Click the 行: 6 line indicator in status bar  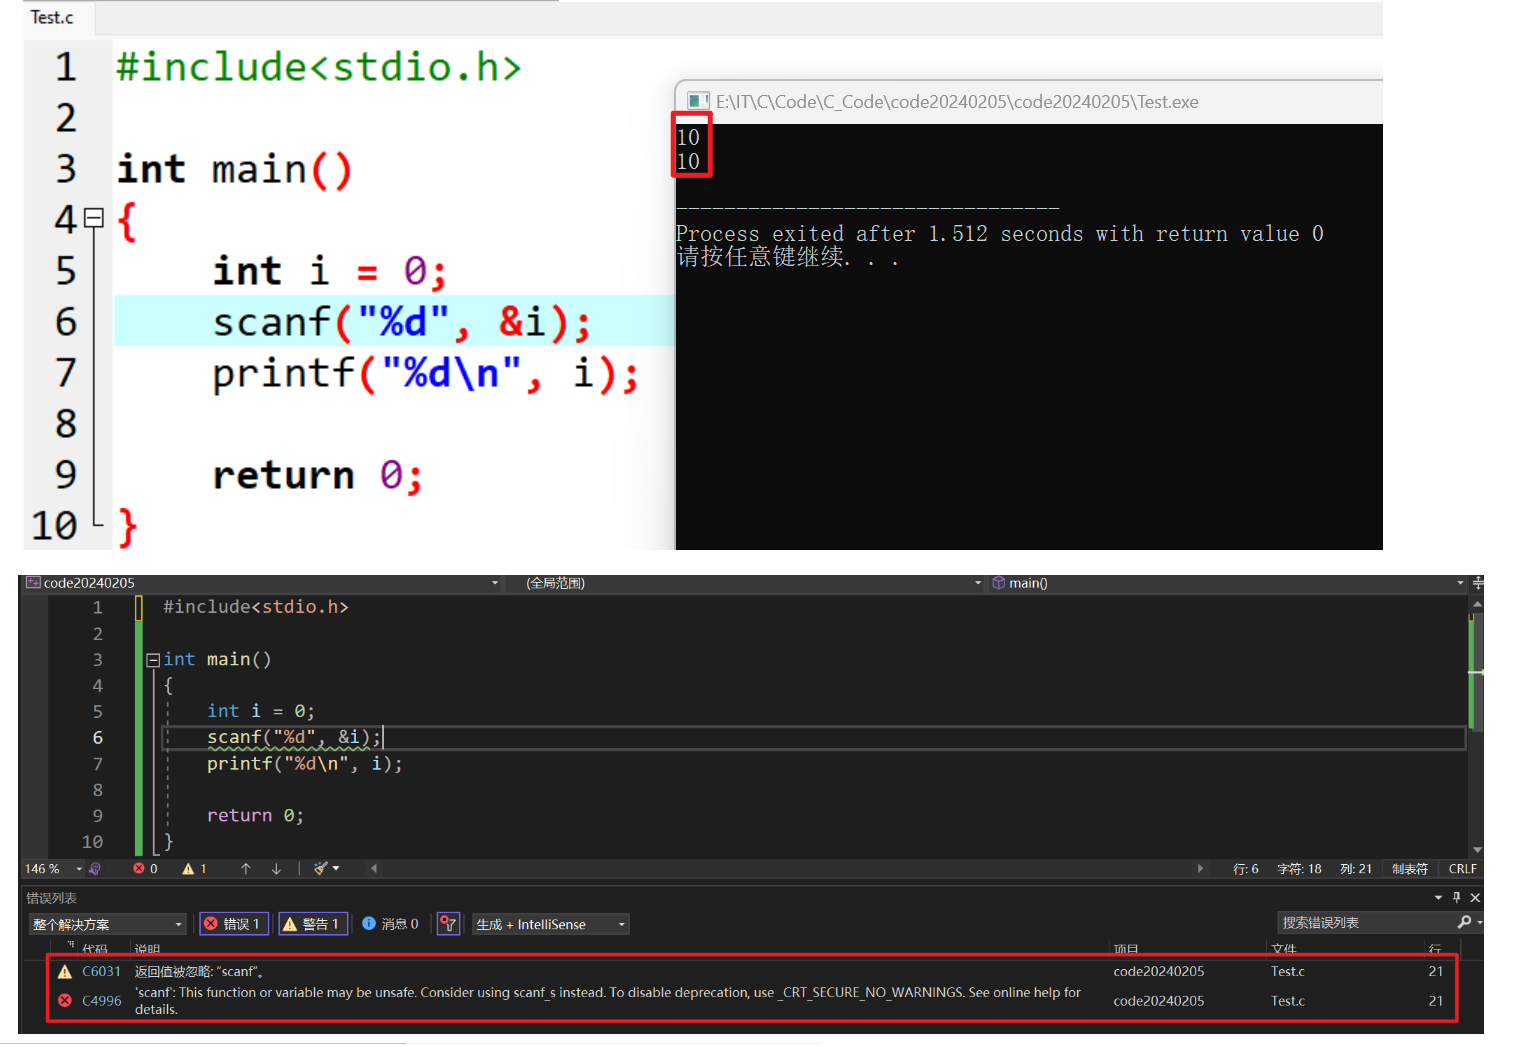1246,869
